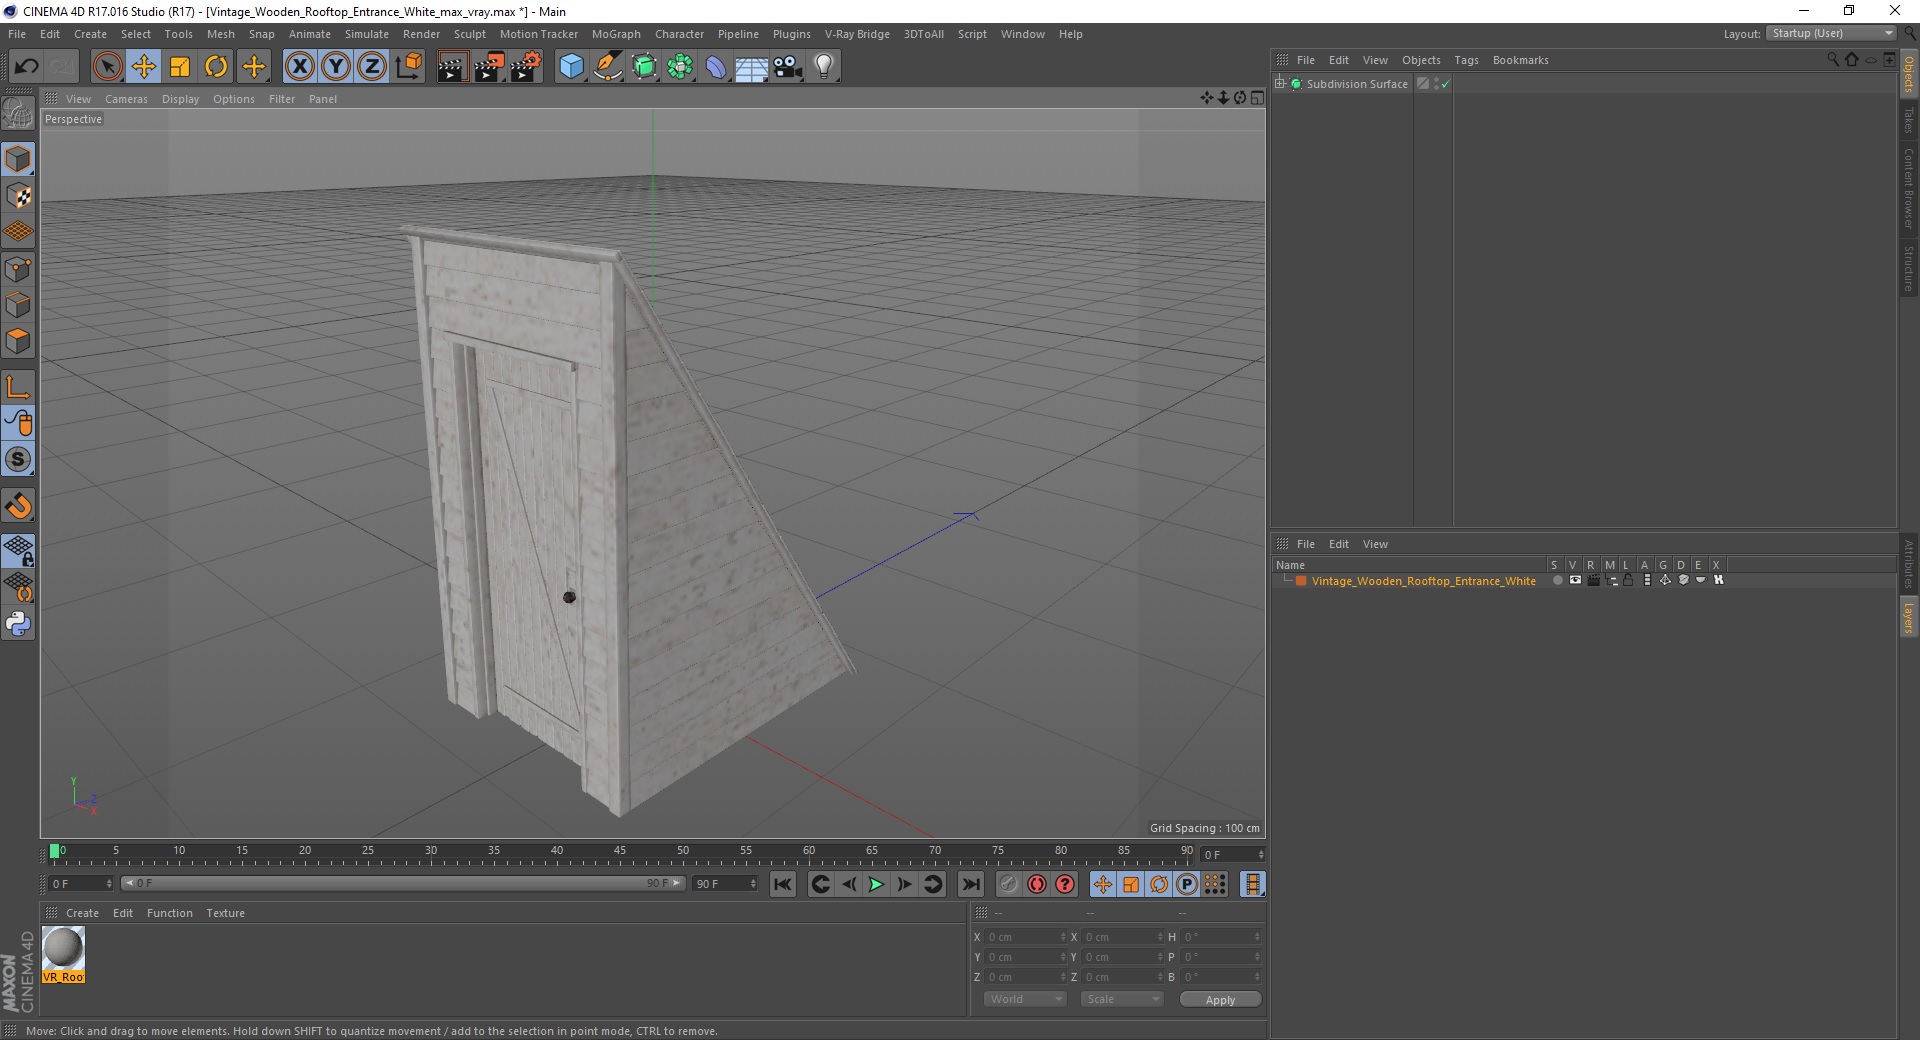Toggle Subdivision Surface visibility dots

click(x=1436, y=84)
